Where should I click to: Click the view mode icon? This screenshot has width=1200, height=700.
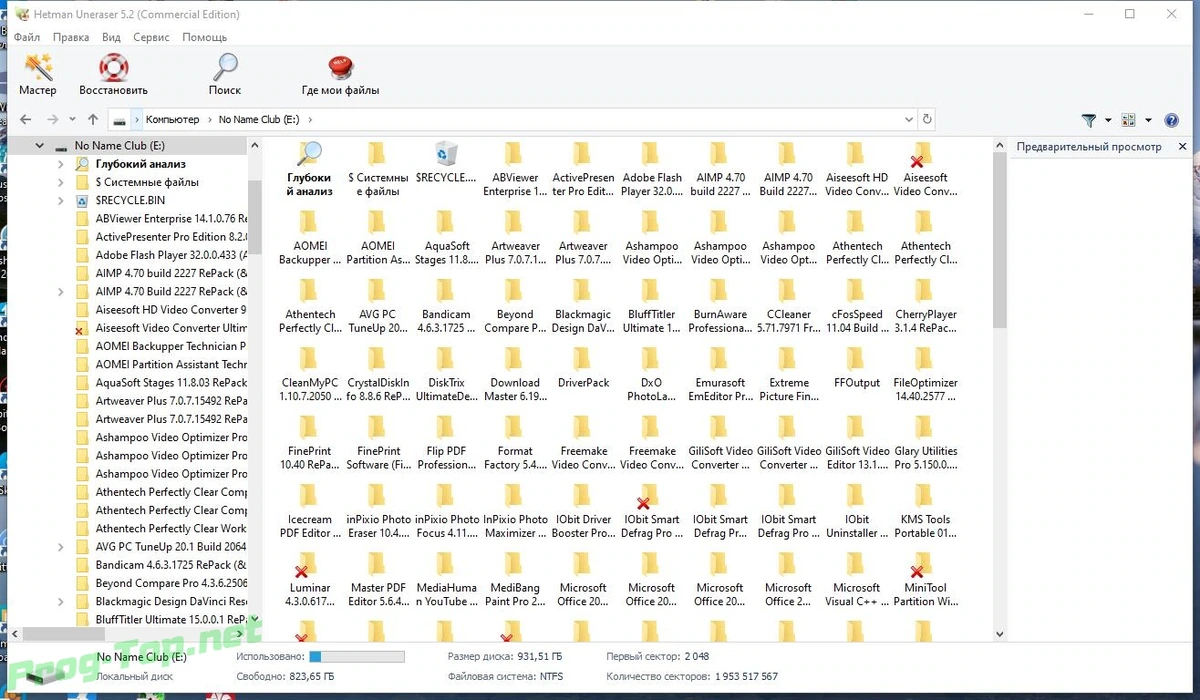[1129, 120]
